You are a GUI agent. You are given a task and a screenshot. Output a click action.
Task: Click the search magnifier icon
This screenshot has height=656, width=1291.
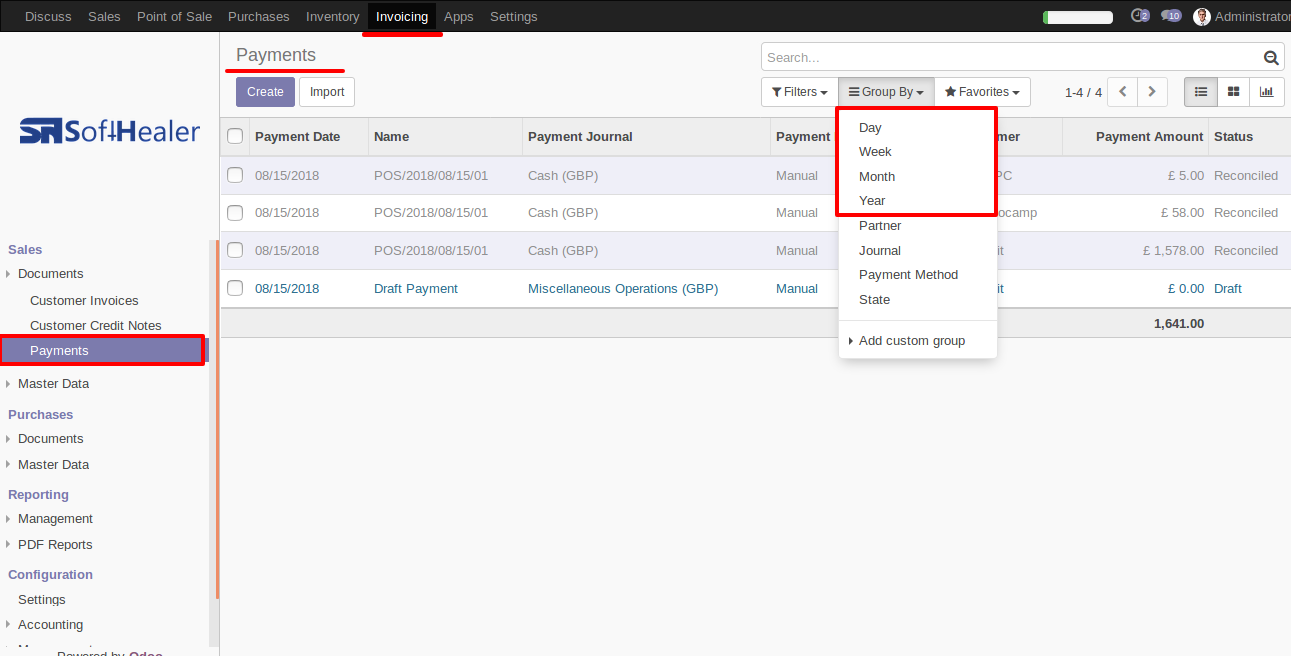[x=1271, y=58]
